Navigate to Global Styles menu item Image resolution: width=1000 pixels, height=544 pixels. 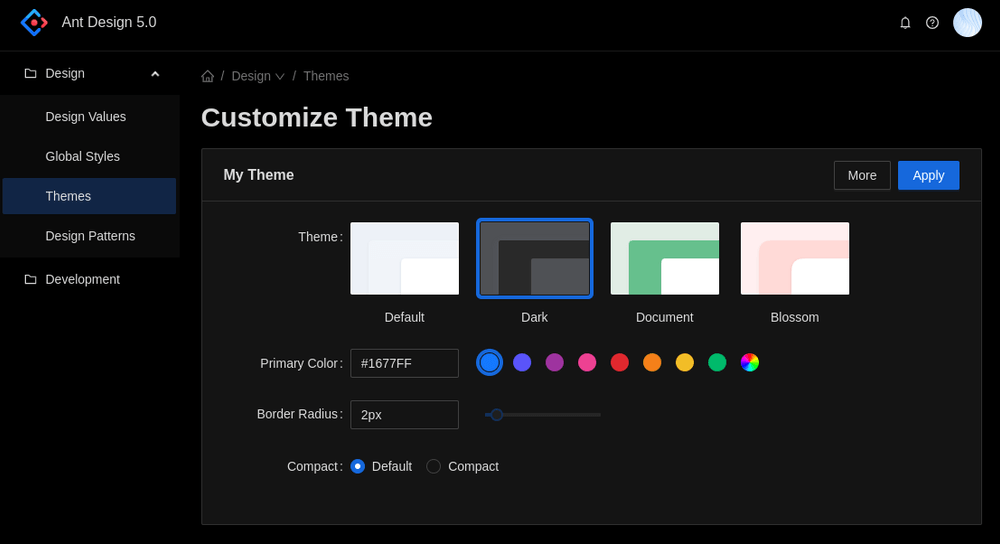[x=83, y=157]
